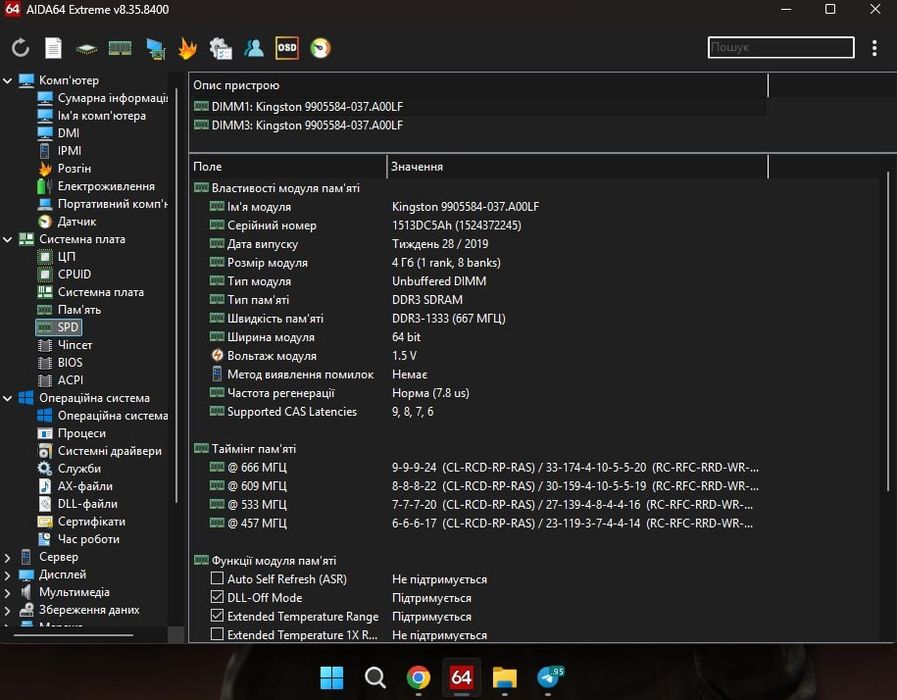
Task: Click the details pane vertical scrollbar
Action: [x=888, y=331]
